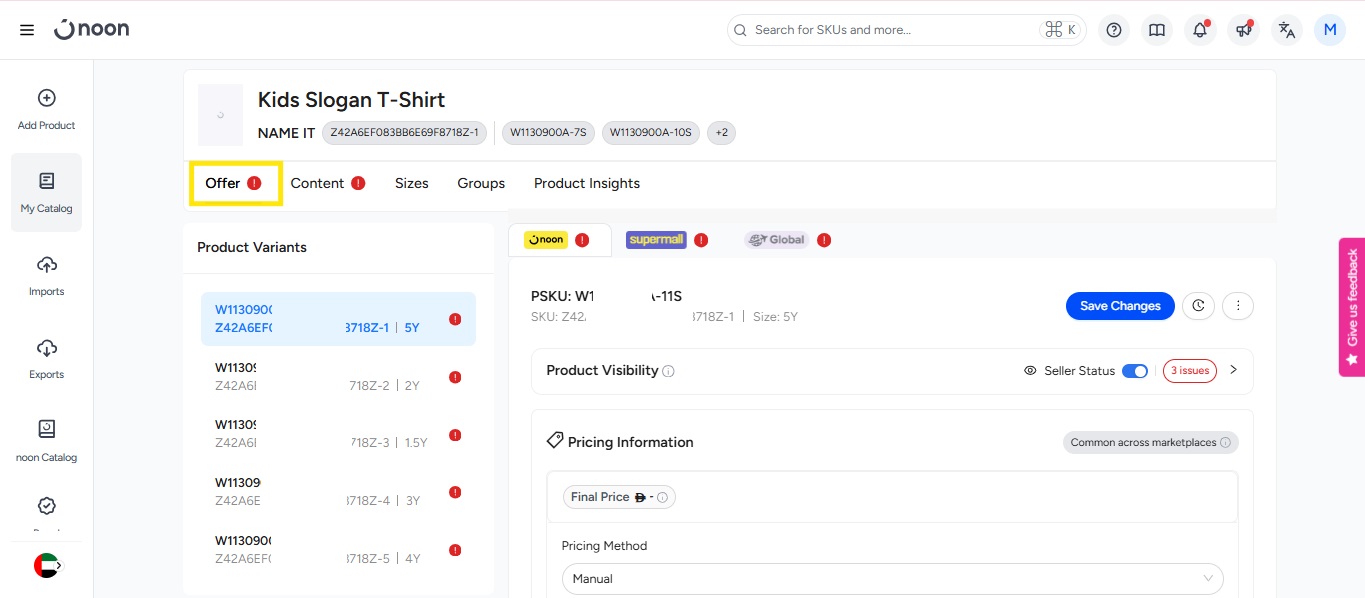1365x598 pixels.
Task: Open the three-dot more options menu
Action: [x=1238, y=306]
